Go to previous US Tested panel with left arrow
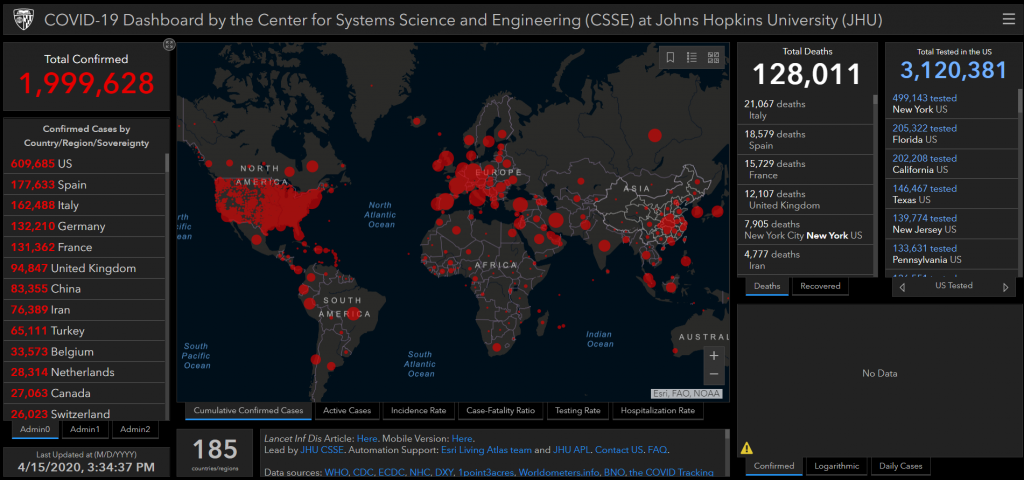1024x480 pixels. 902,287
